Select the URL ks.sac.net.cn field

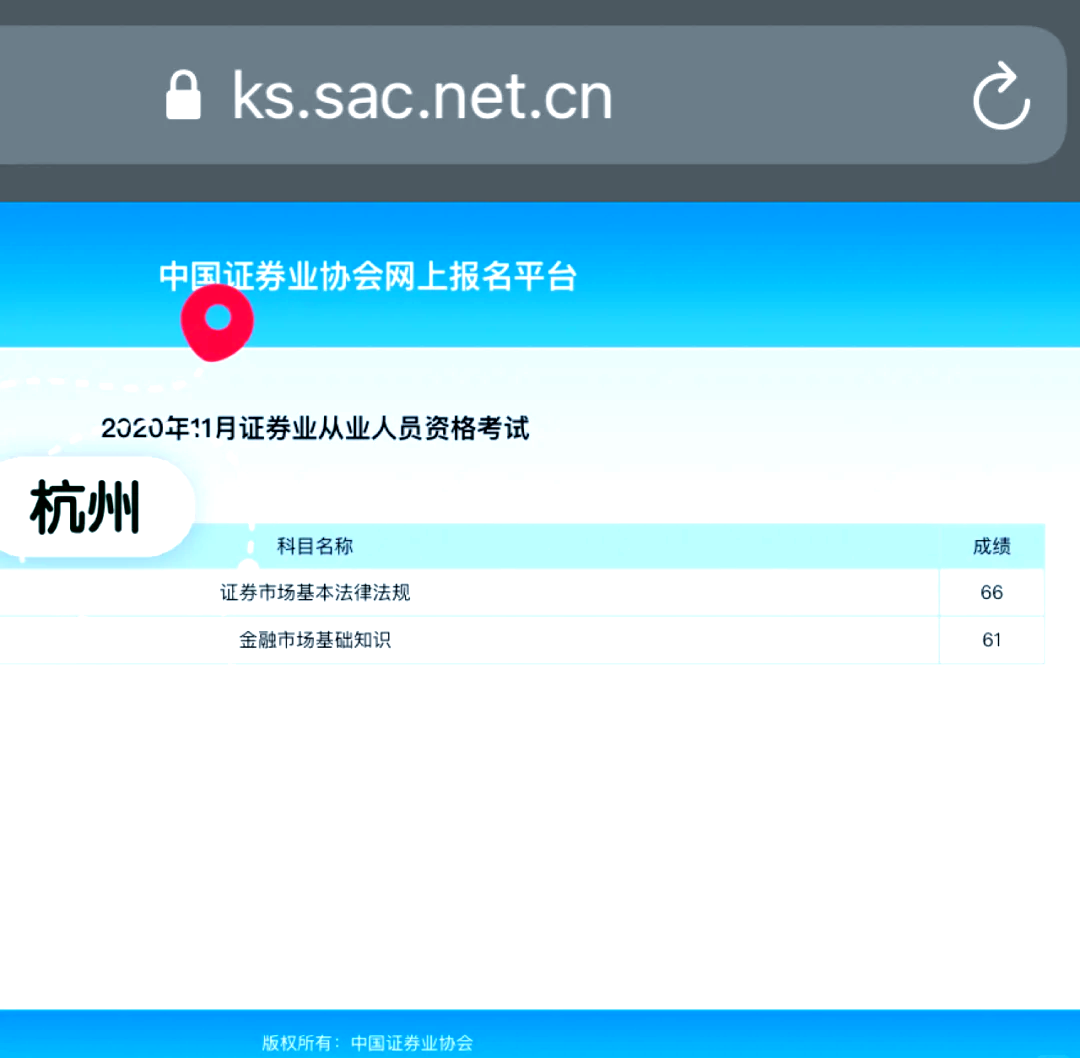coord(420,95)
